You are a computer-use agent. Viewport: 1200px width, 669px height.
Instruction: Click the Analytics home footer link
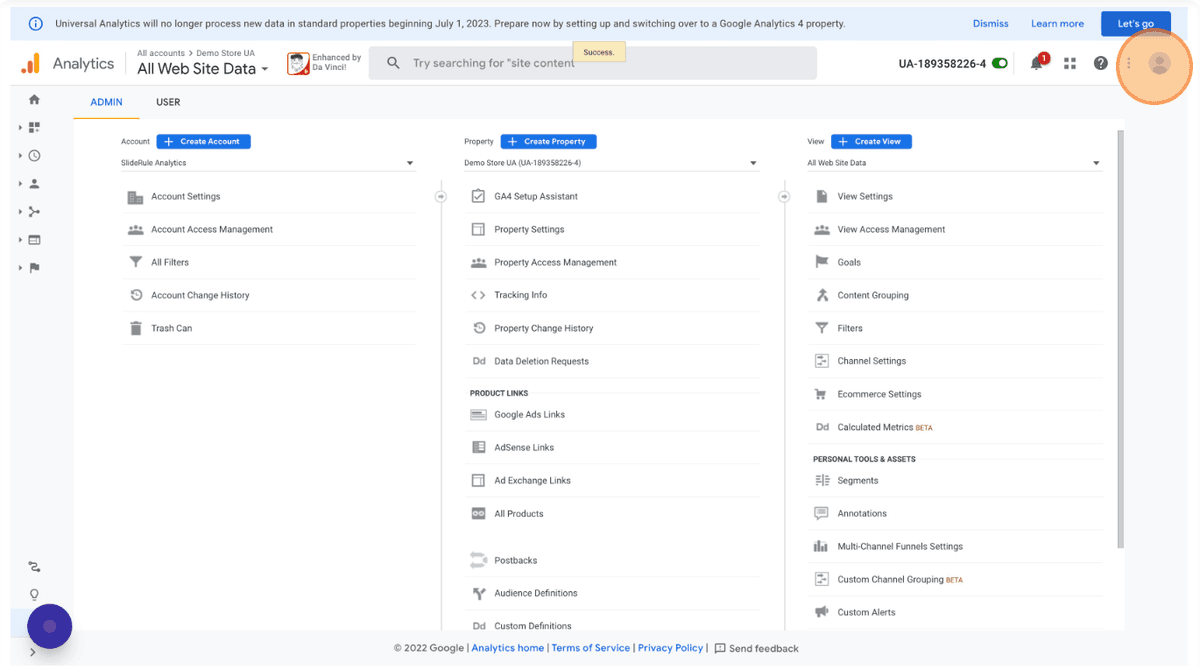[508, 648]
